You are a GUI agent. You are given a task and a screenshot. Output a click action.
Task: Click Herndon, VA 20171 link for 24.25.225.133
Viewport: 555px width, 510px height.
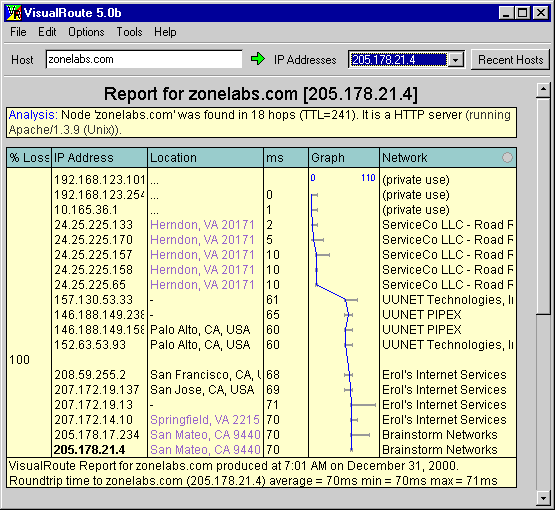(202, 225)
